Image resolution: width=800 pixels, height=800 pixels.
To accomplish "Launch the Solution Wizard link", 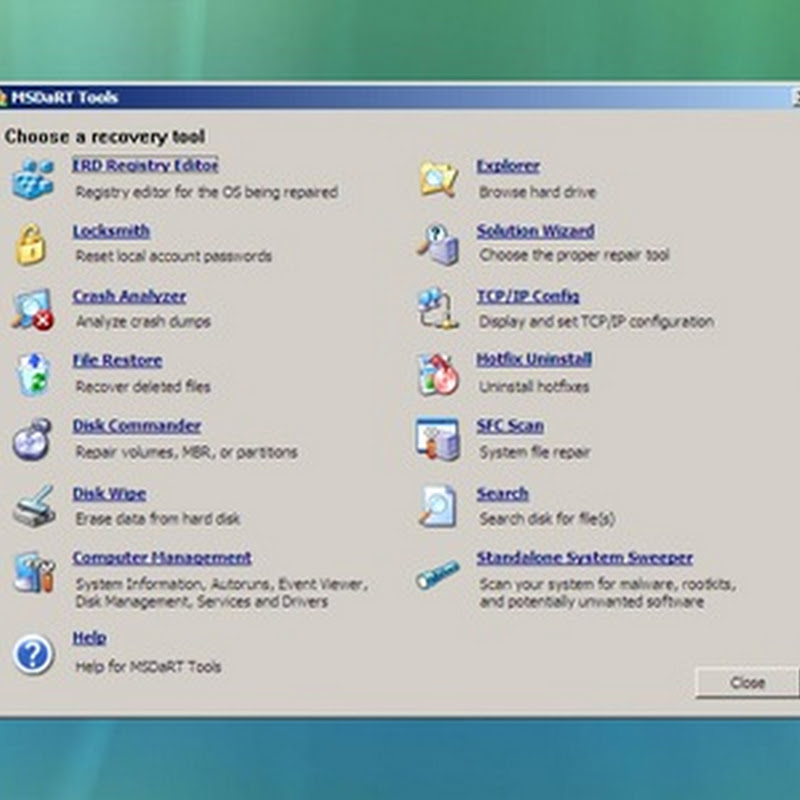I will point(535,231).
